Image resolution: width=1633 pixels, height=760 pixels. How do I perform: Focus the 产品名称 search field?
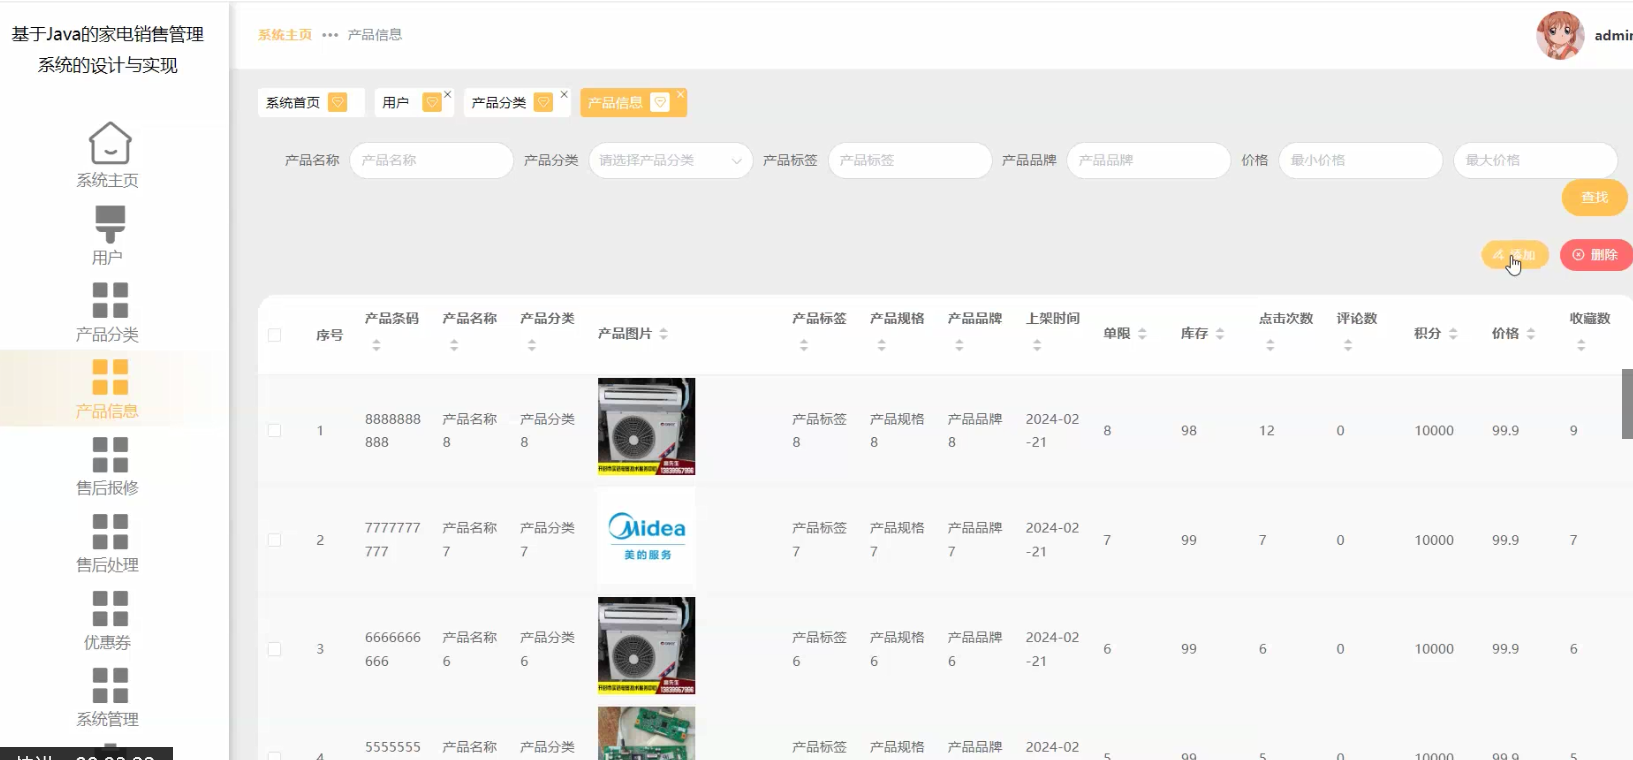431,160
